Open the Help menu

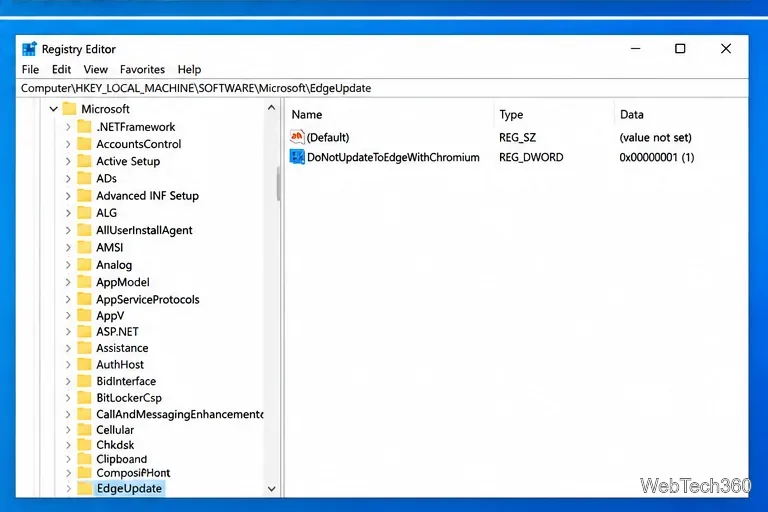click(189, 70)
